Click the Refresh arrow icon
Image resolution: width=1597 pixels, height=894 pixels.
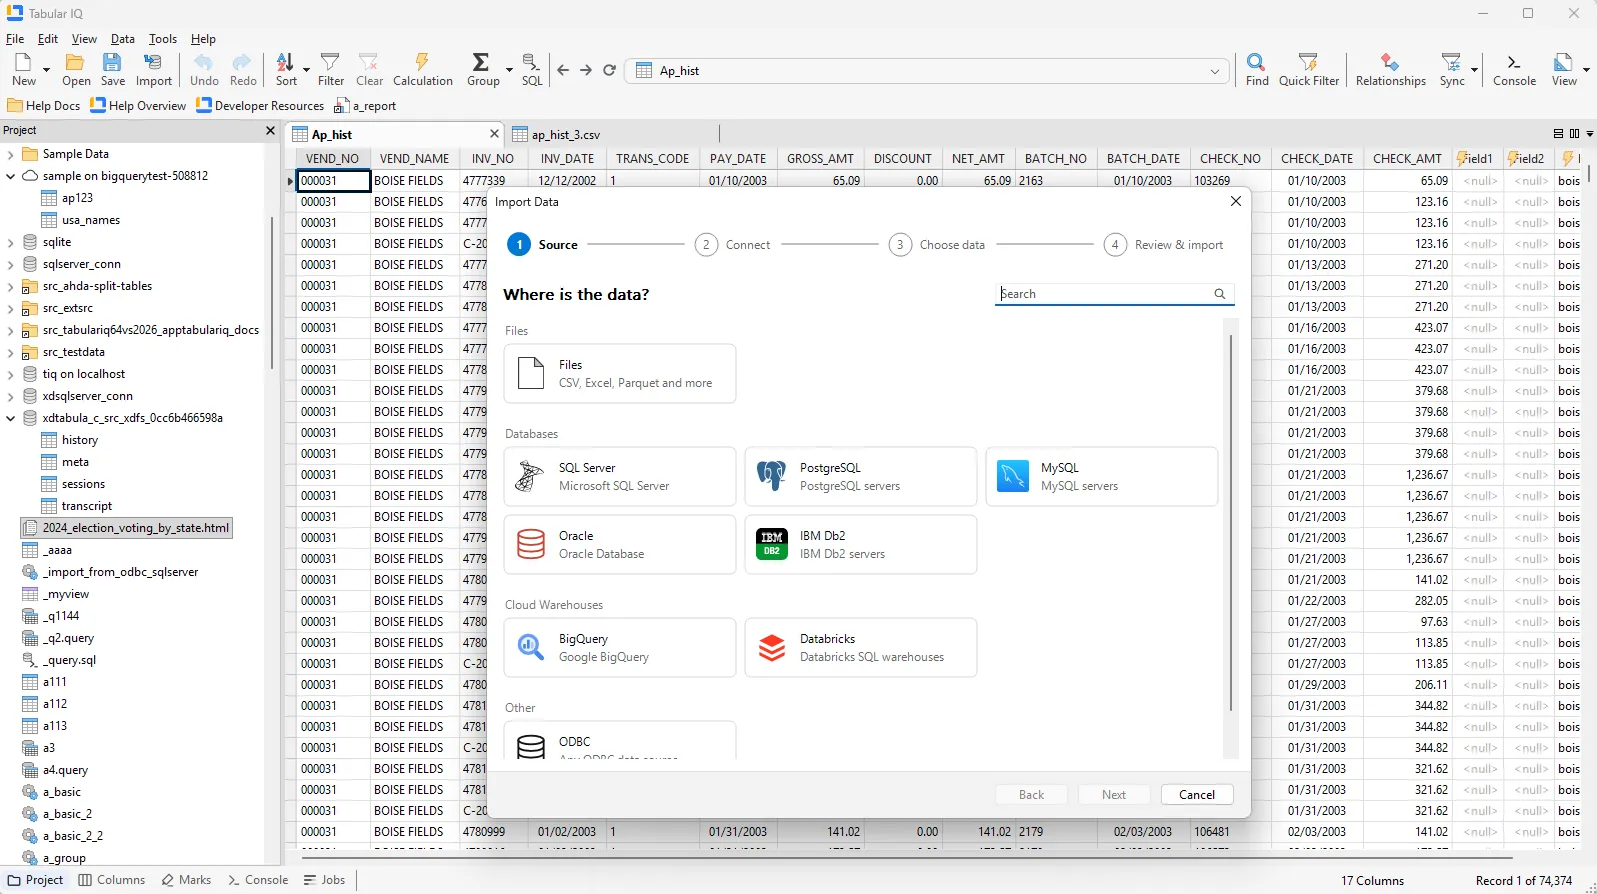[609, 70]
